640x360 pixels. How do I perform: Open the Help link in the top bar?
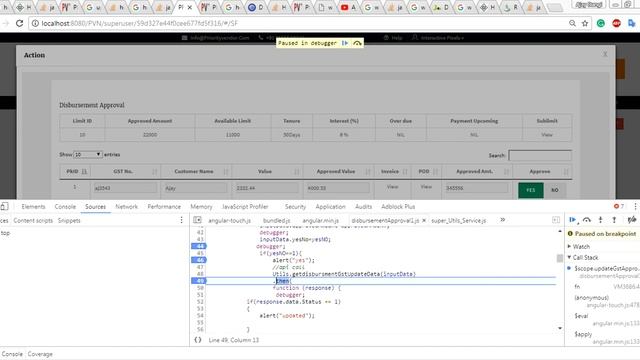coord(393,38)
